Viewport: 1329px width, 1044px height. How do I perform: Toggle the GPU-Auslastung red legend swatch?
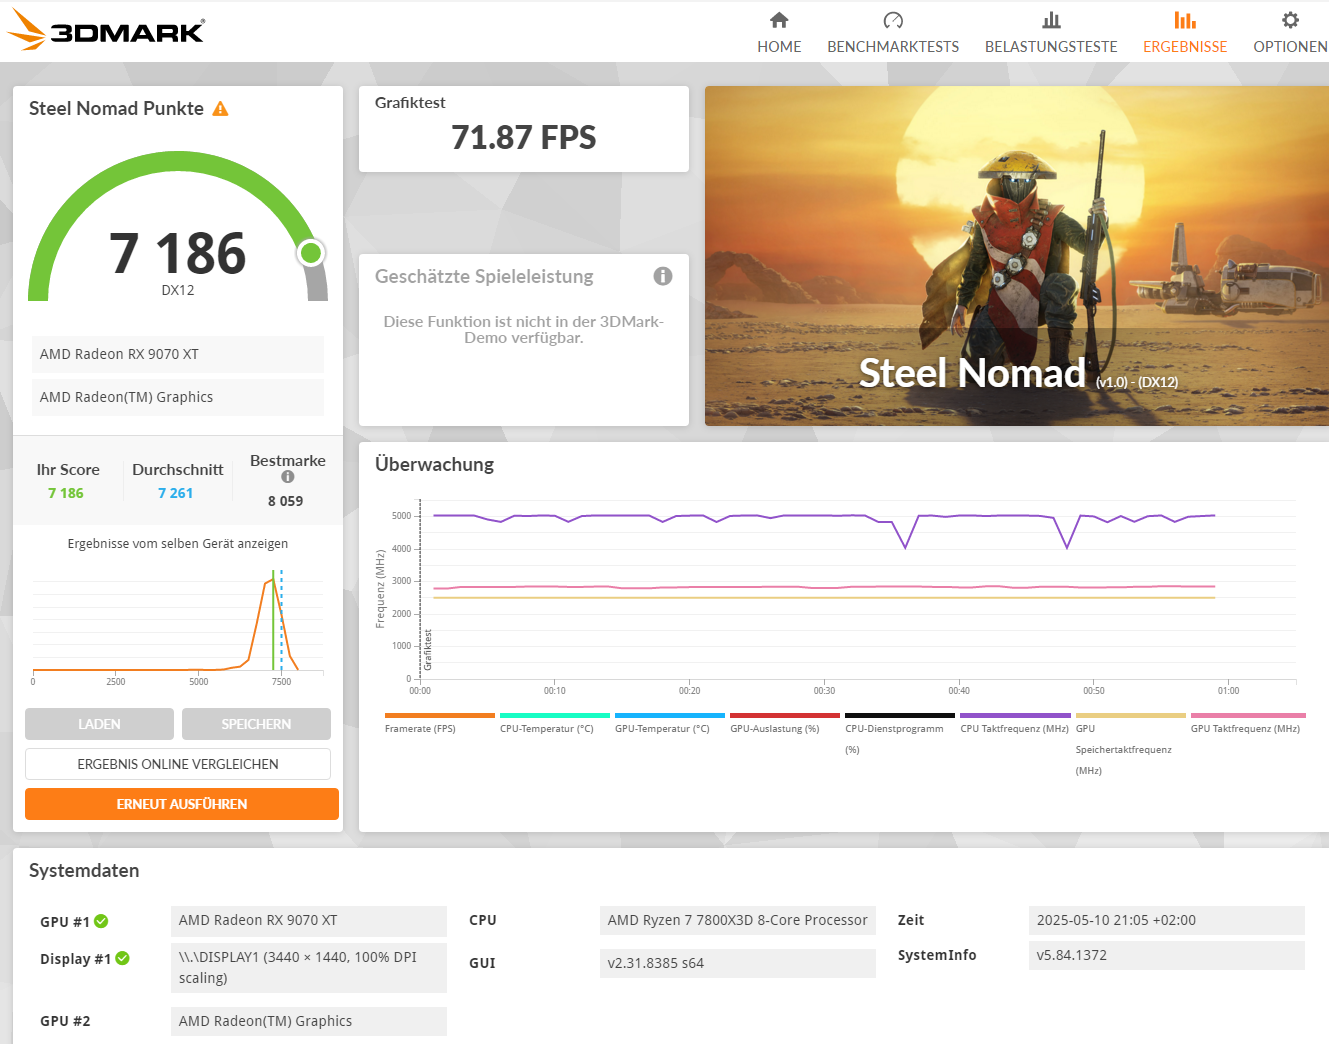785,715
